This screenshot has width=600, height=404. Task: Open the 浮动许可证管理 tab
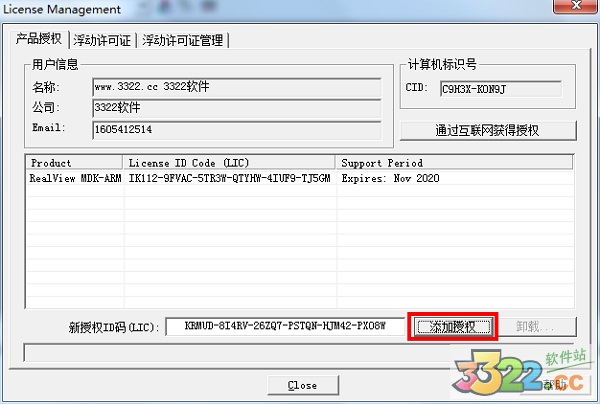[x=183, y=40]
